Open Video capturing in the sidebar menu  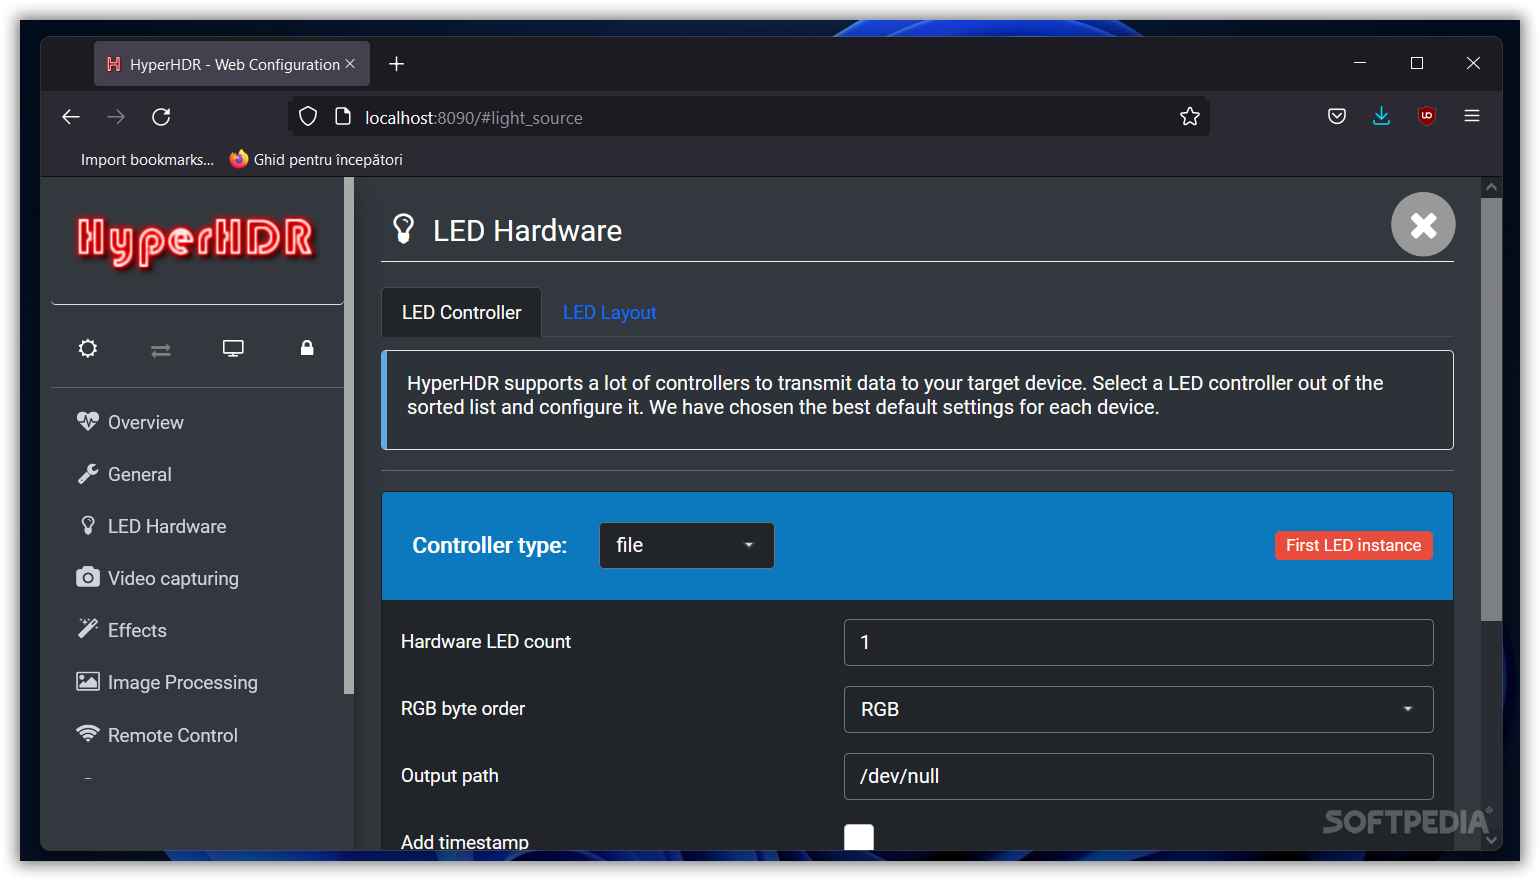click(x=173, y=578)
